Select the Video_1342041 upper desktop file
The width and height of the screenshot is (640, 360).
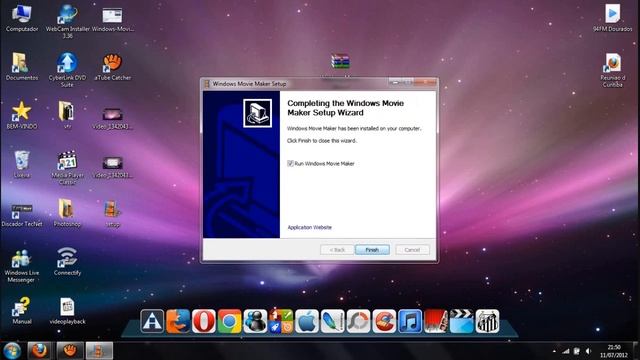113,118
